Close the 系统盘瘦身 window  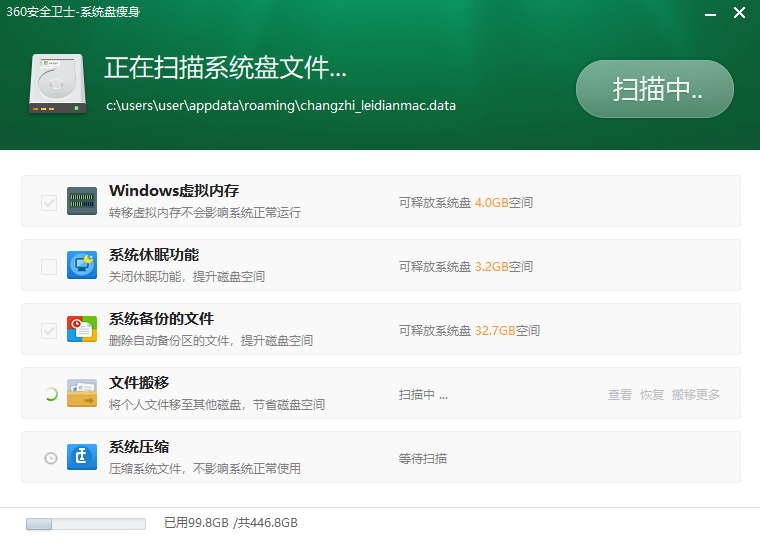pos(739,13)
